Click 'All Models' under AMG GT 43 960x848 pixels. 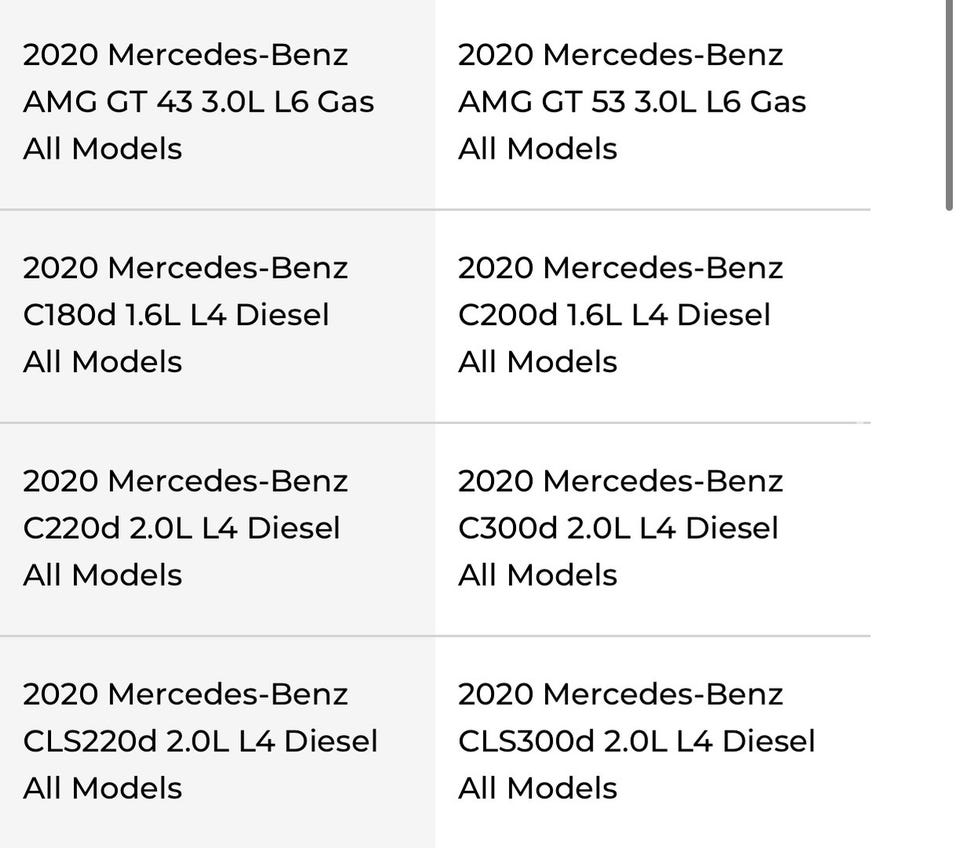coord(102,148)
